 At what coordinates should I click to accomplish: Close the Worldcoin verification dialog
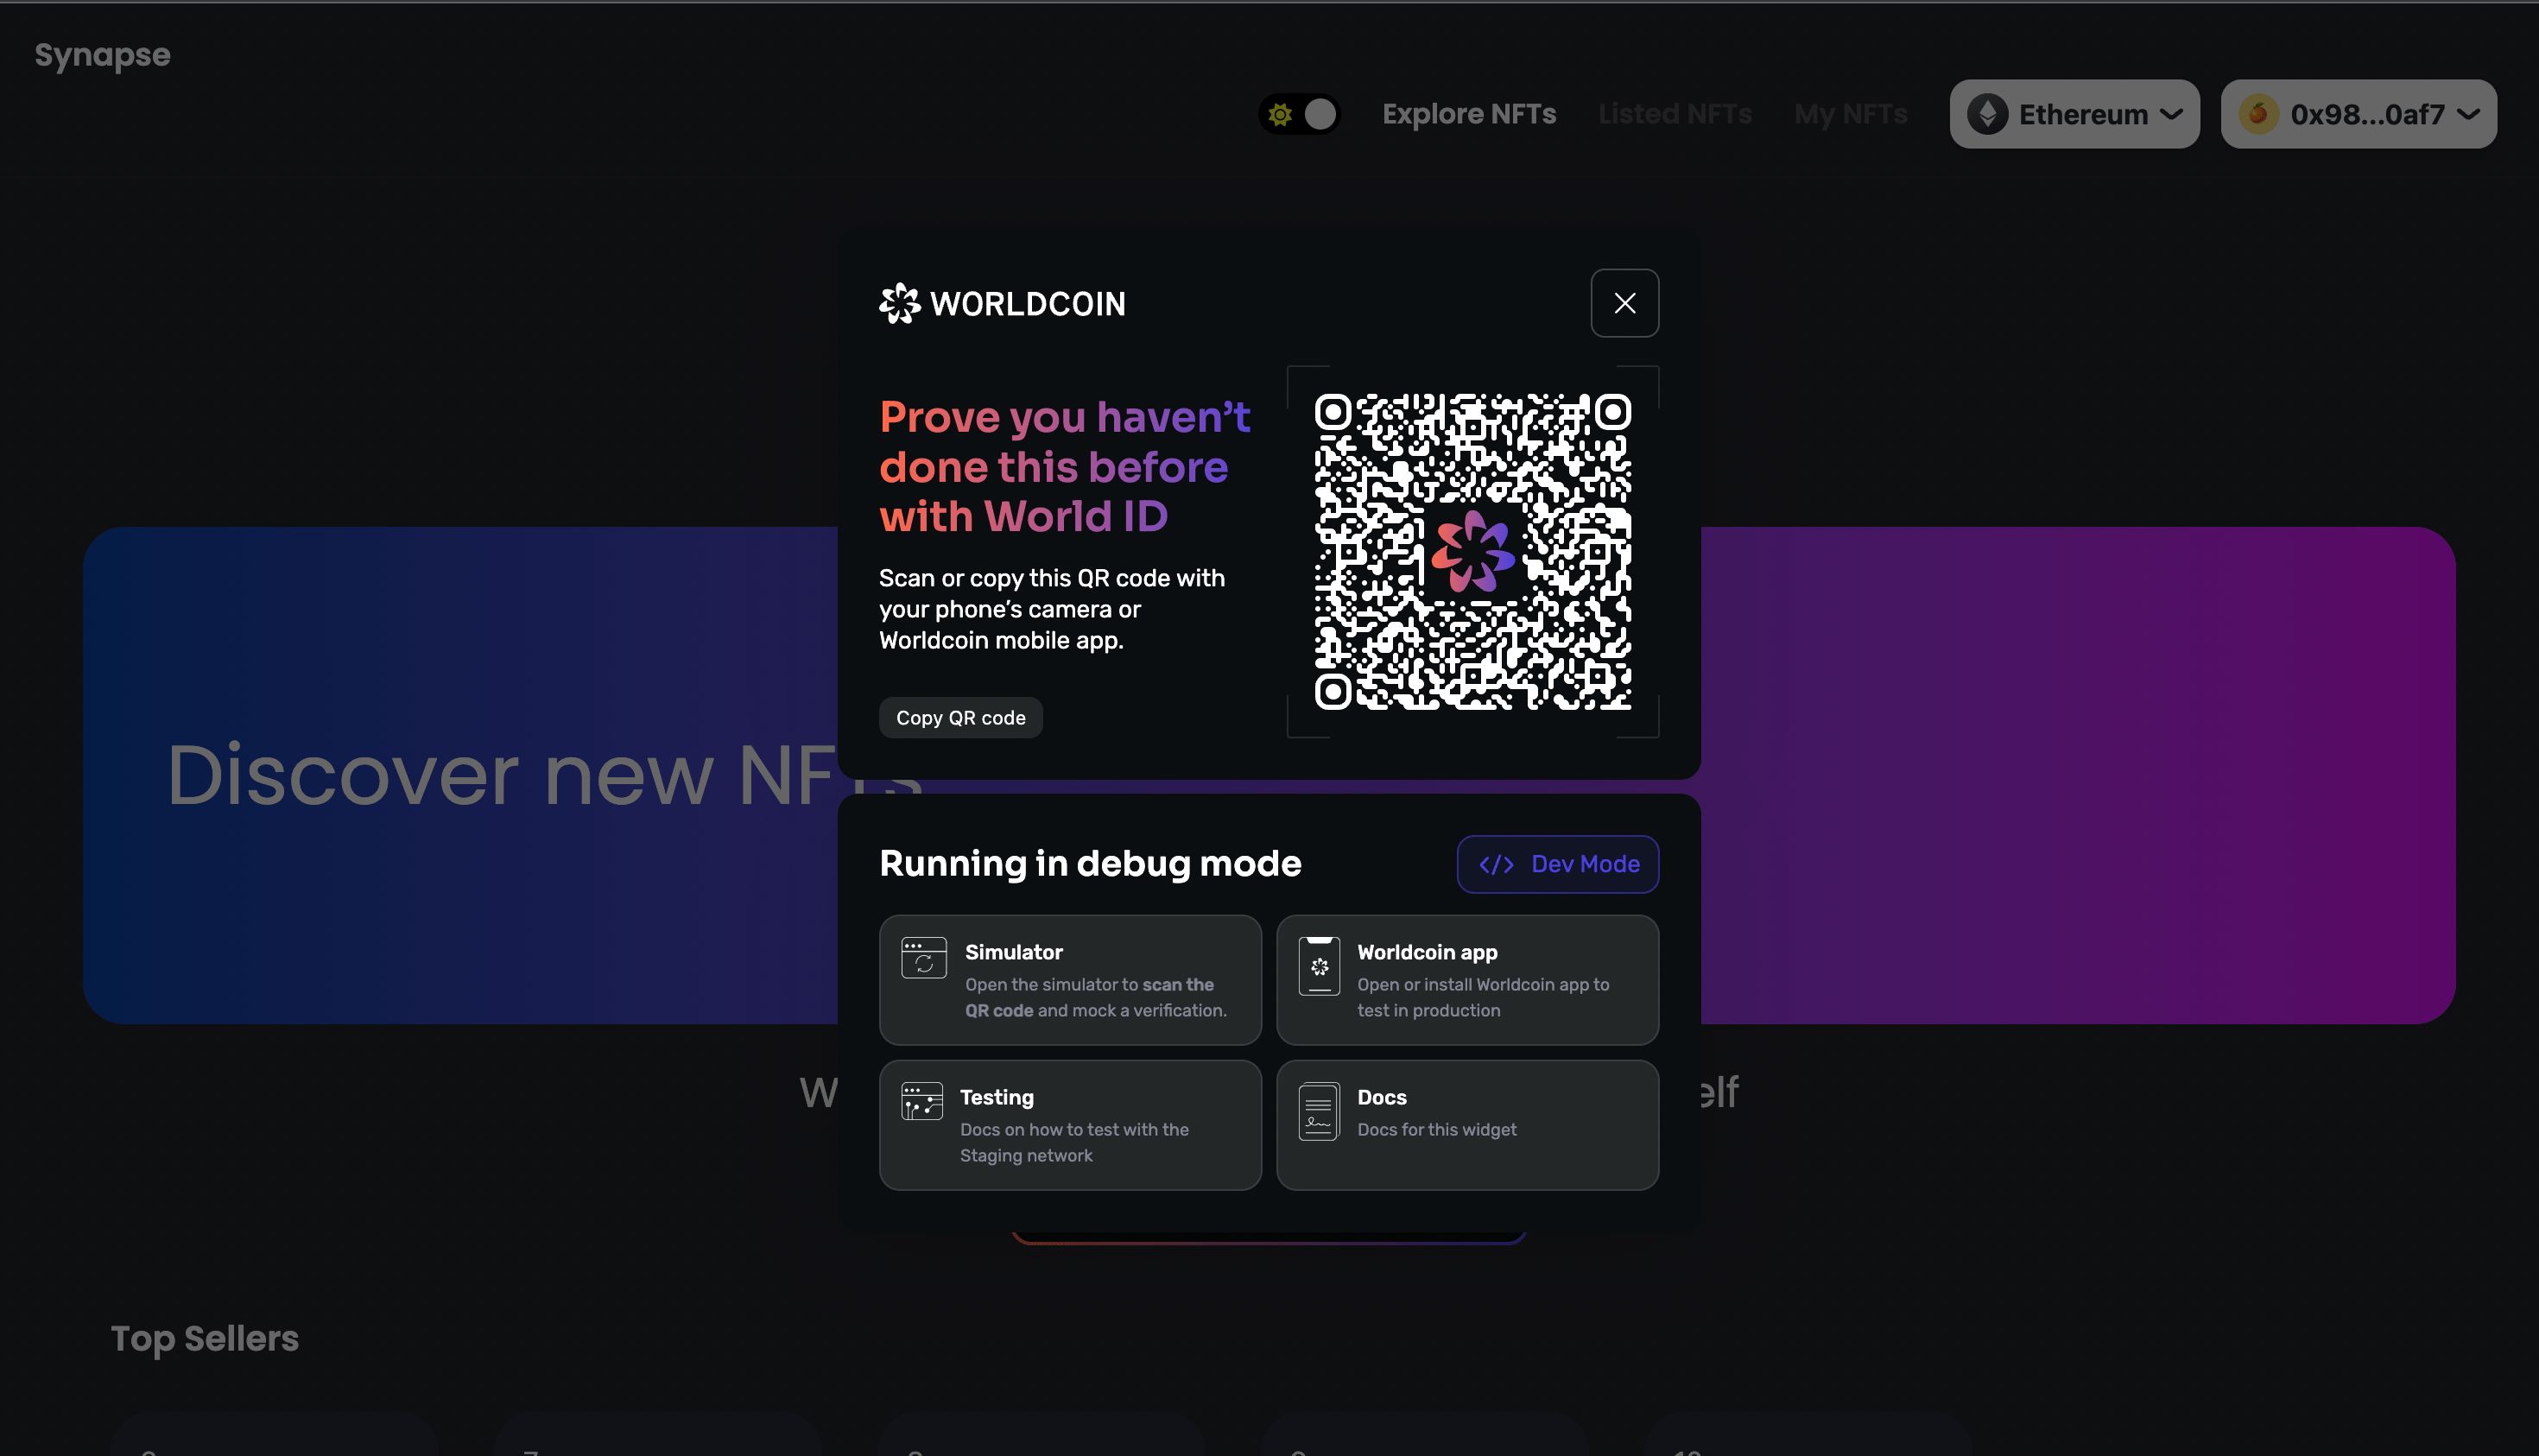coord(1624,303)
